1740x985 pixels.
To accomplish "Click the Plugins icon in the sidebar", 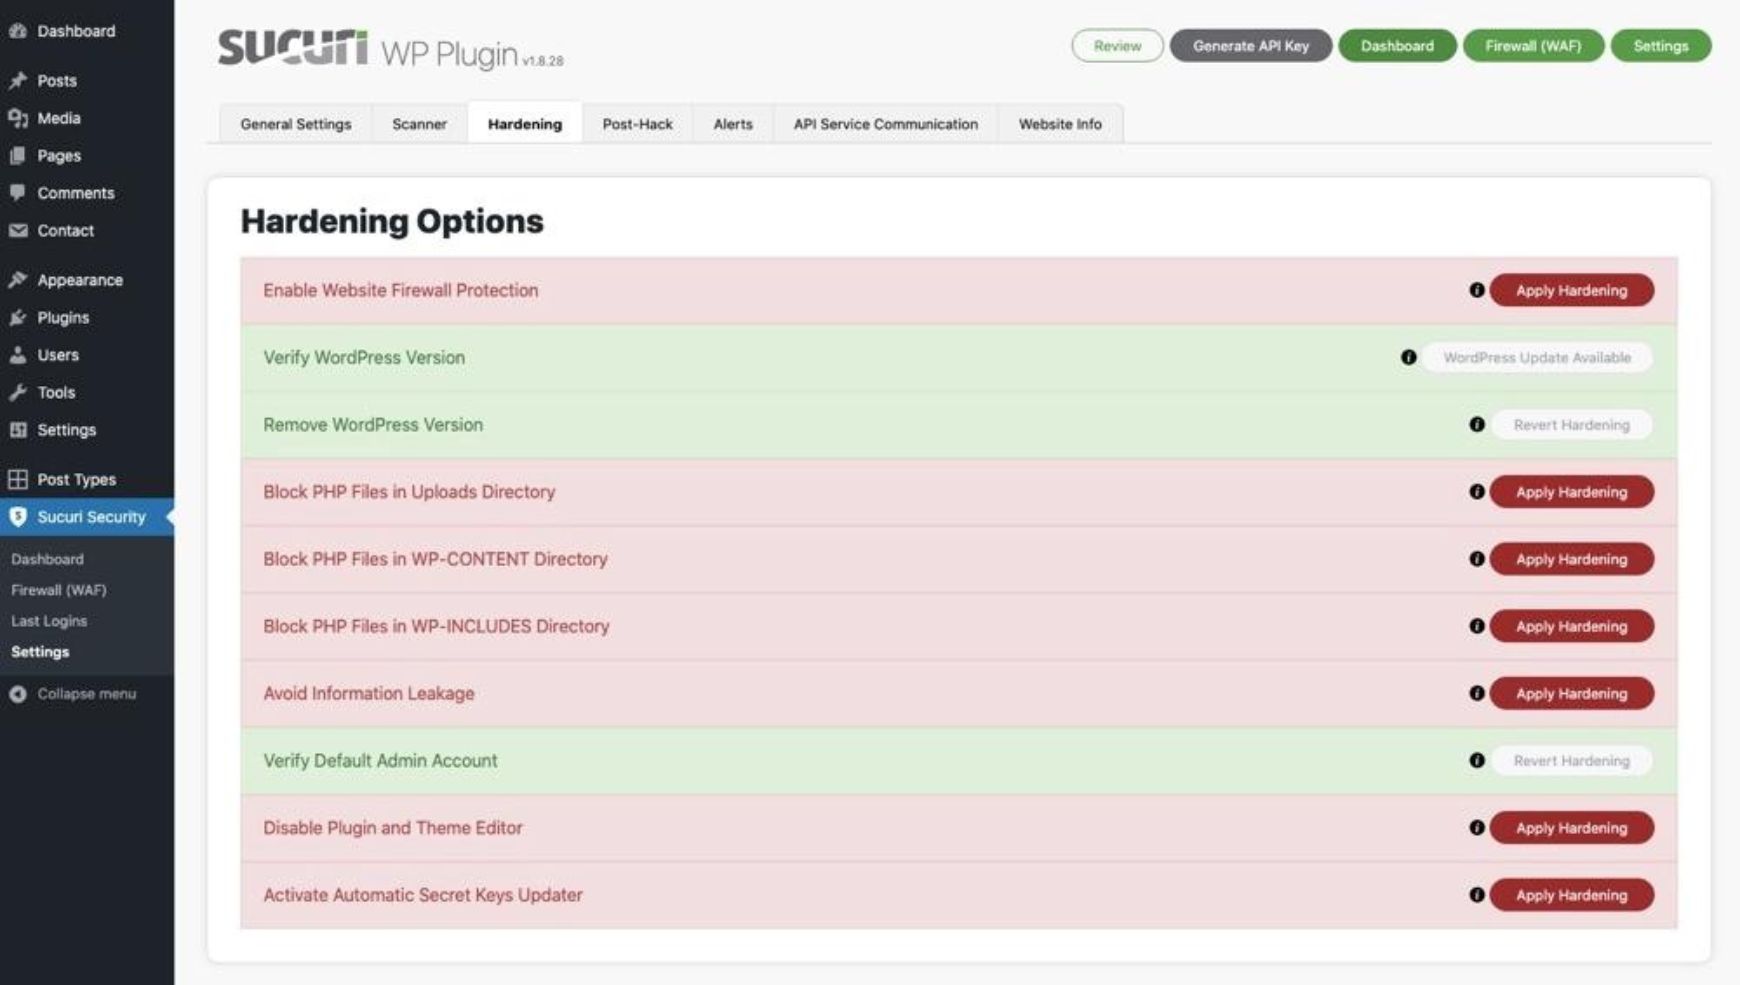I will [18, 318].
